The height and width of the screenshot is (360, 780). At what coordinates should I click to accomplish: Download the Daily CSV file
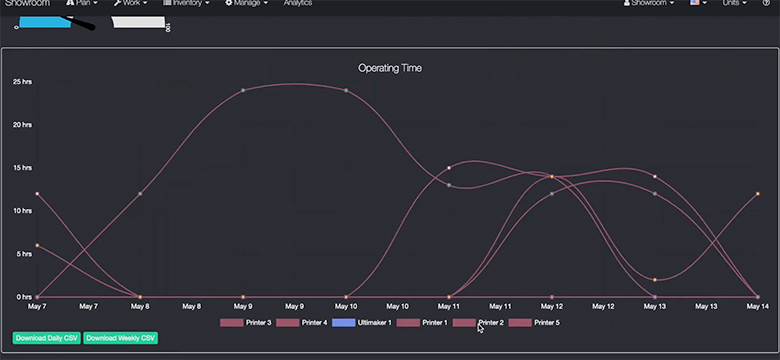point(47,338)
